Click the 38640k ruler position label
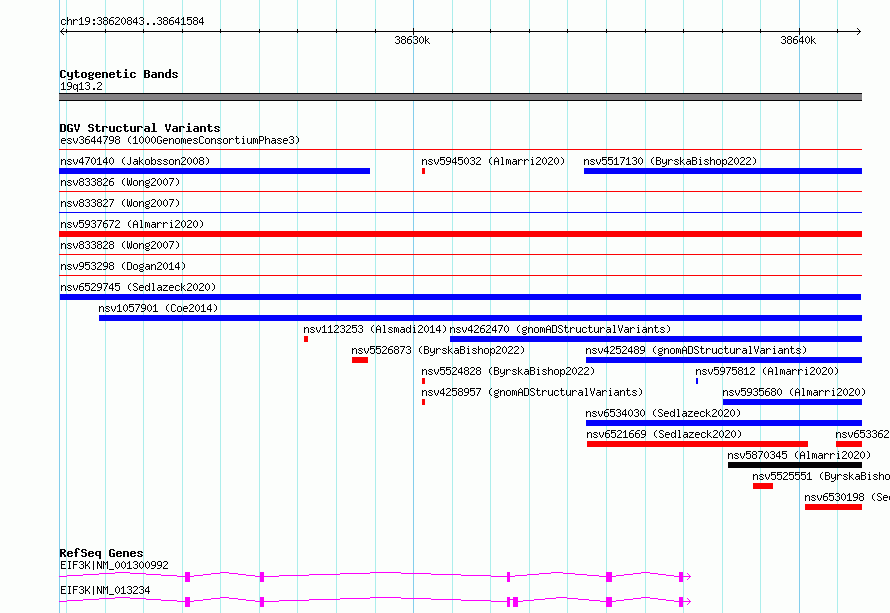 (x=798, y=40)
